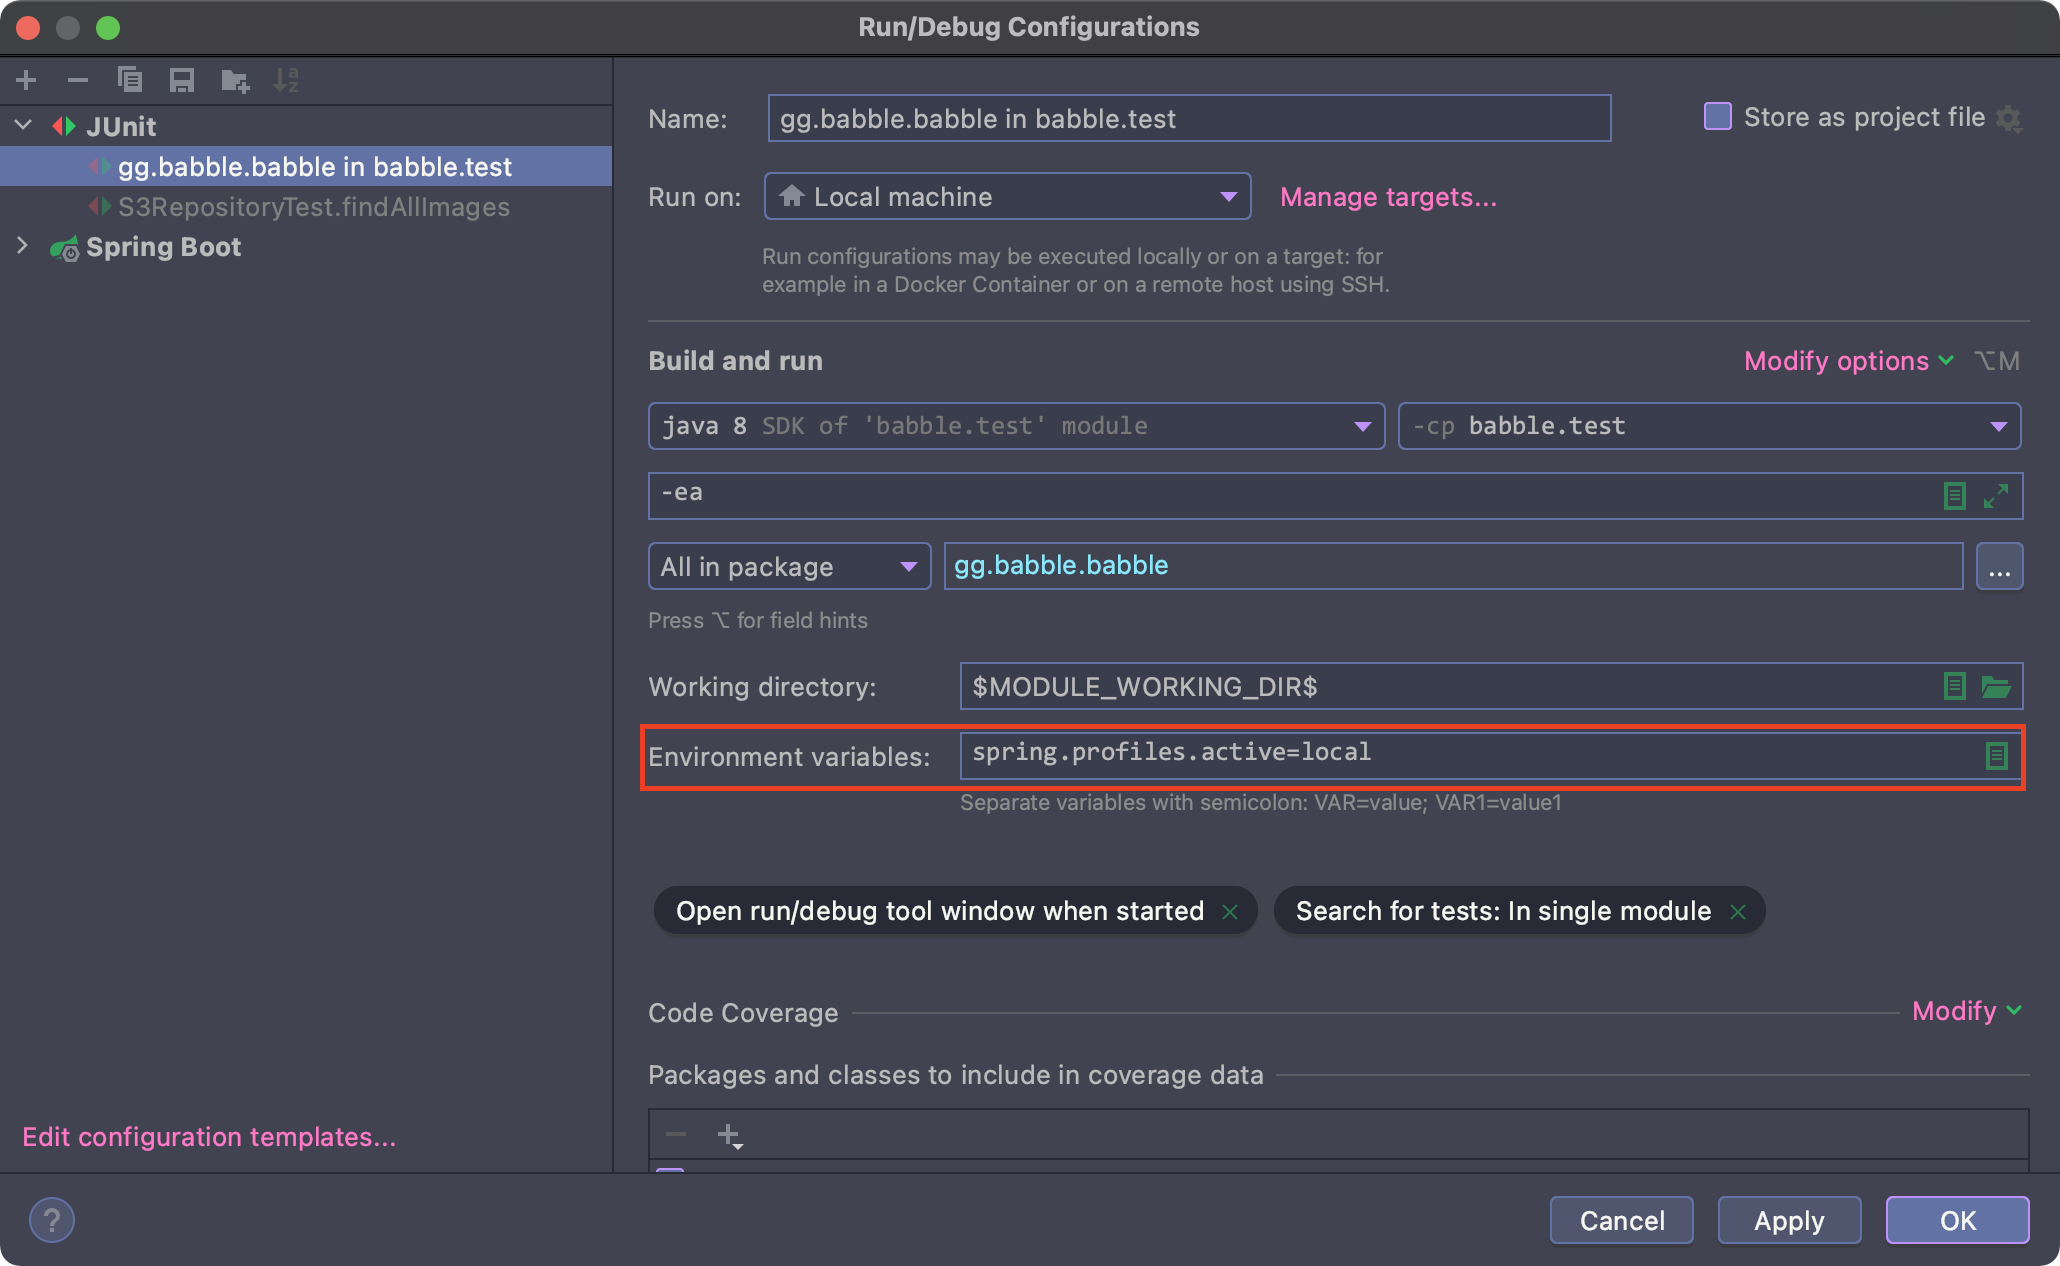Screen dimensions: 2060x1266
Task: Create a new folder with the folder-plus icon
Action: 235,80
